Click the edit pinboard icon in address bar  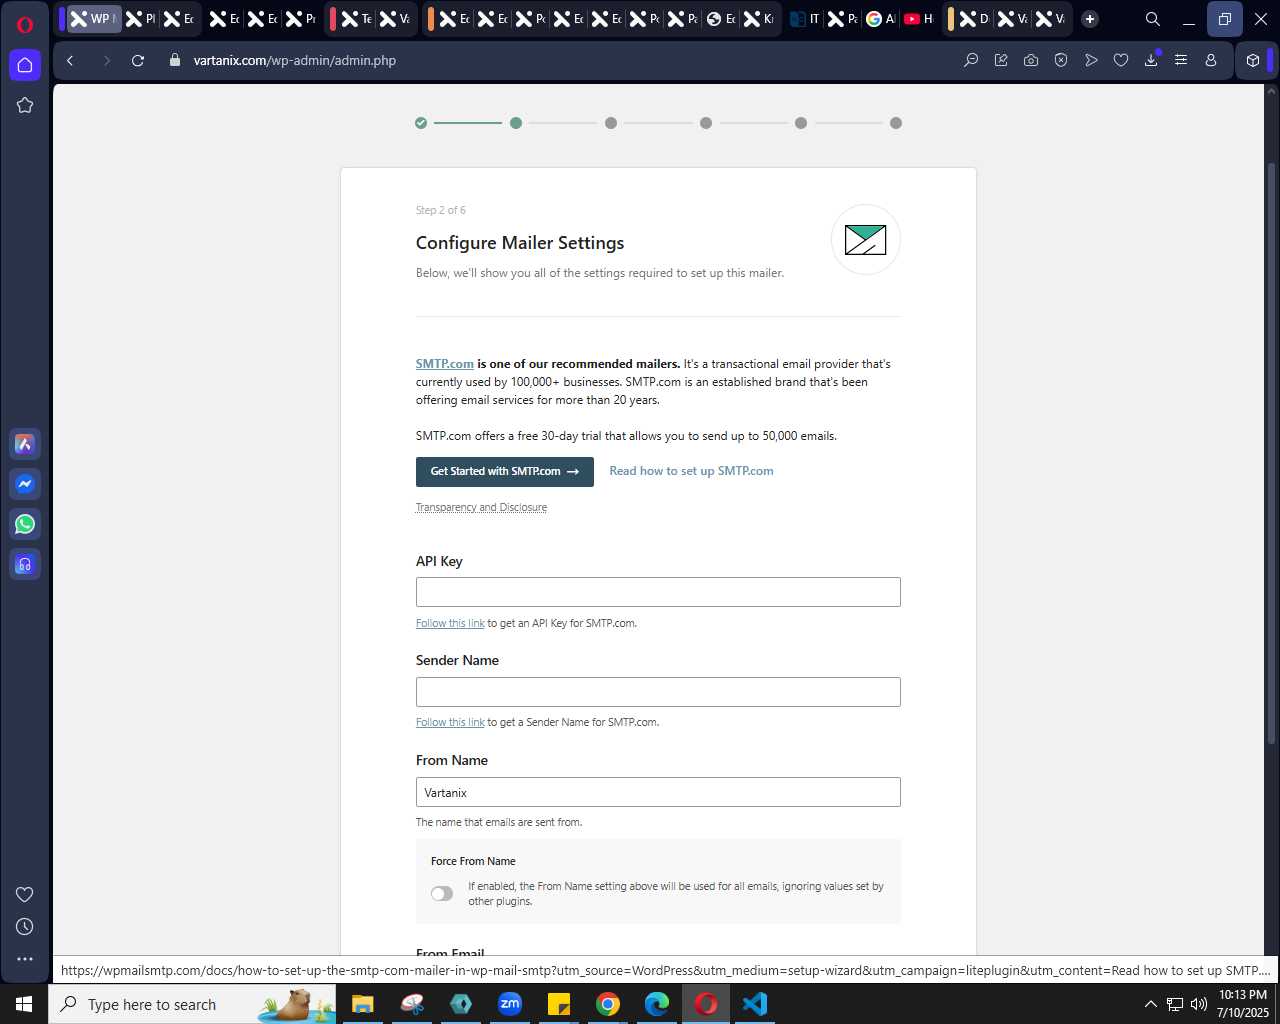1001,60
